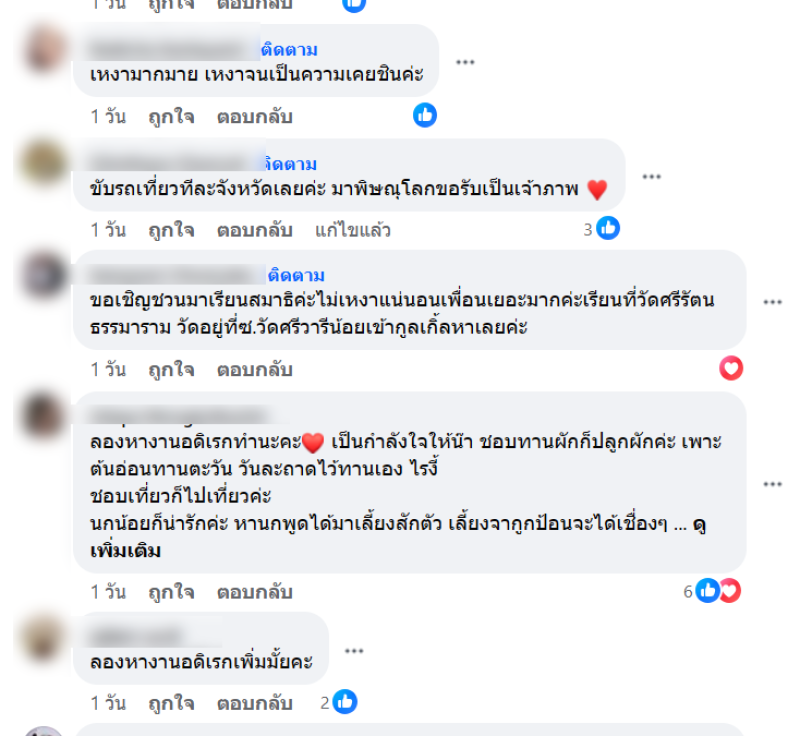Open three-dot menu beside 'ลองหางานอดิเรกเพิ่มมั้ยคะ' comment
The image size is (800, 736).
[354, 651]
